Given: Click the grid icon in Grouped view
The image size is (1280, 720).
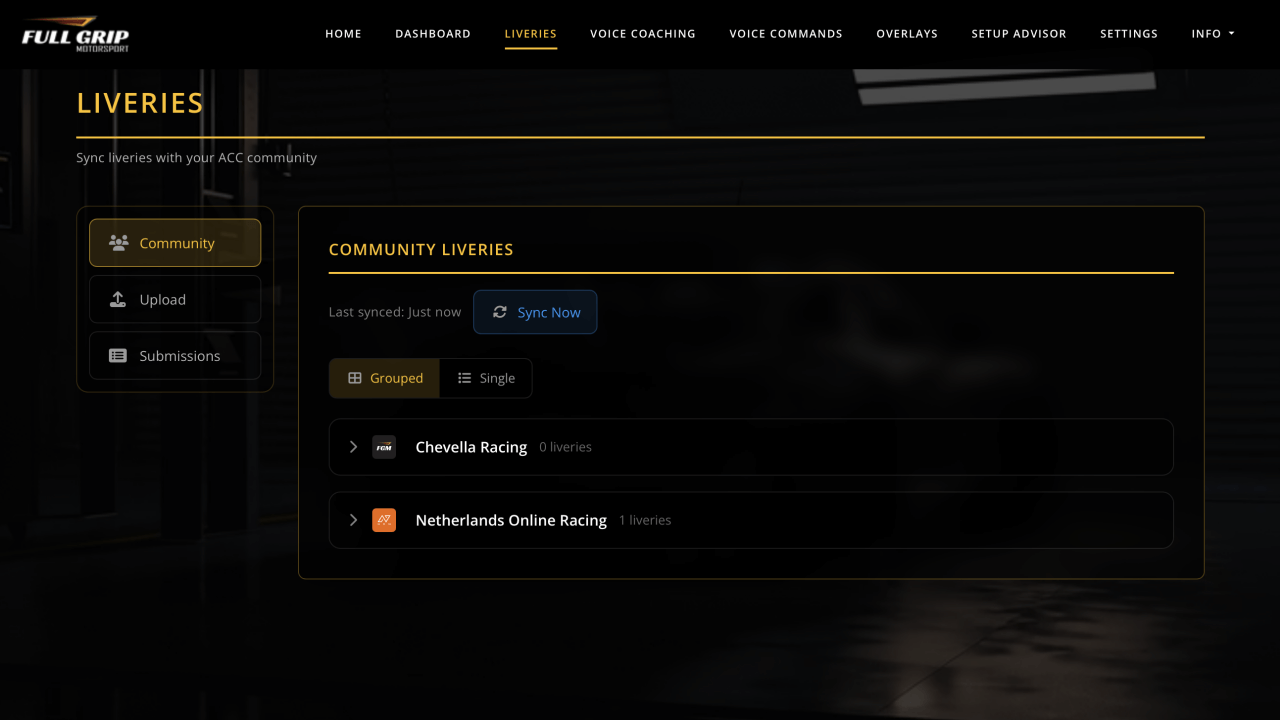Looking at the screenshot, I should [354, 378].
